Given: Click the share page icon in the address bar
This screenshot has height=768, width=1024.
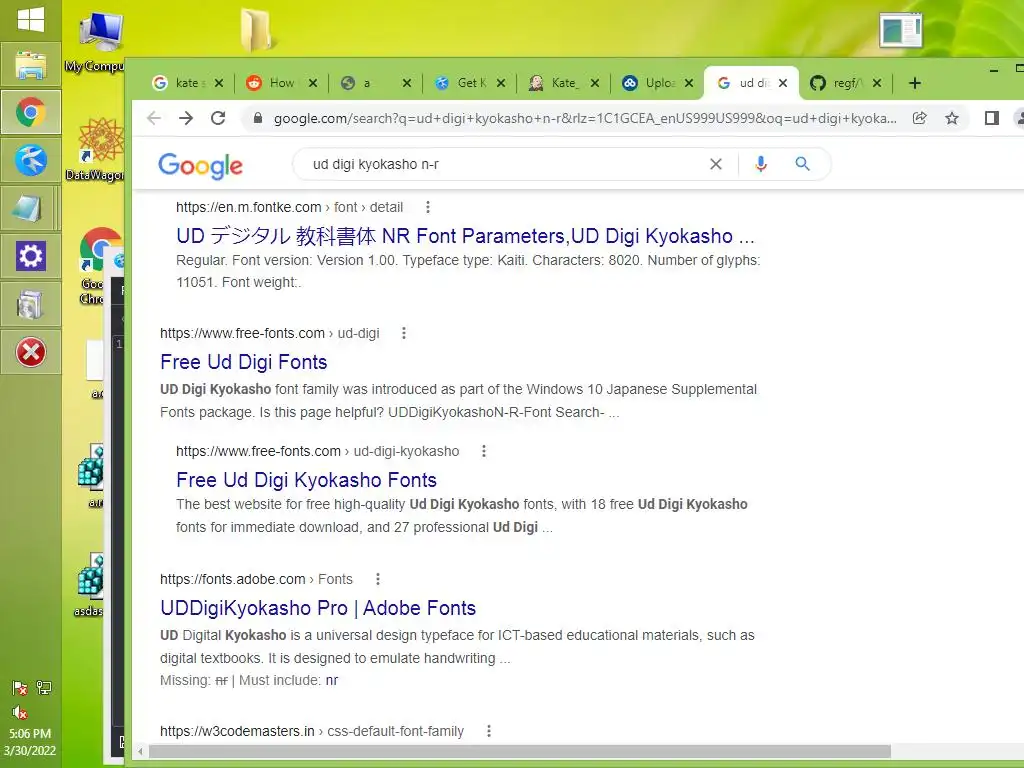Looking at the screenshot, I should 920,118.
